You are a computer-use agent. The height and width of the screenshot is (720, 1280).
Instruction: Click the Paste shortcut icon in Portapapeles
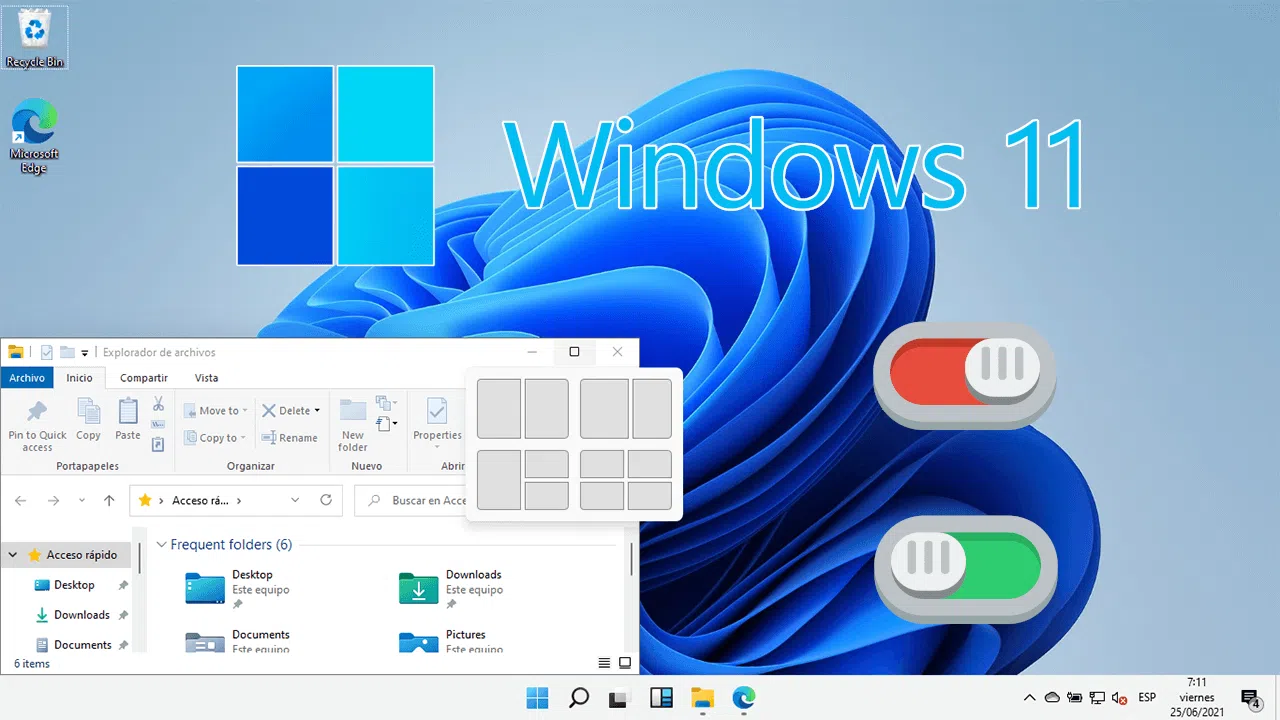(x=158, y=444)
